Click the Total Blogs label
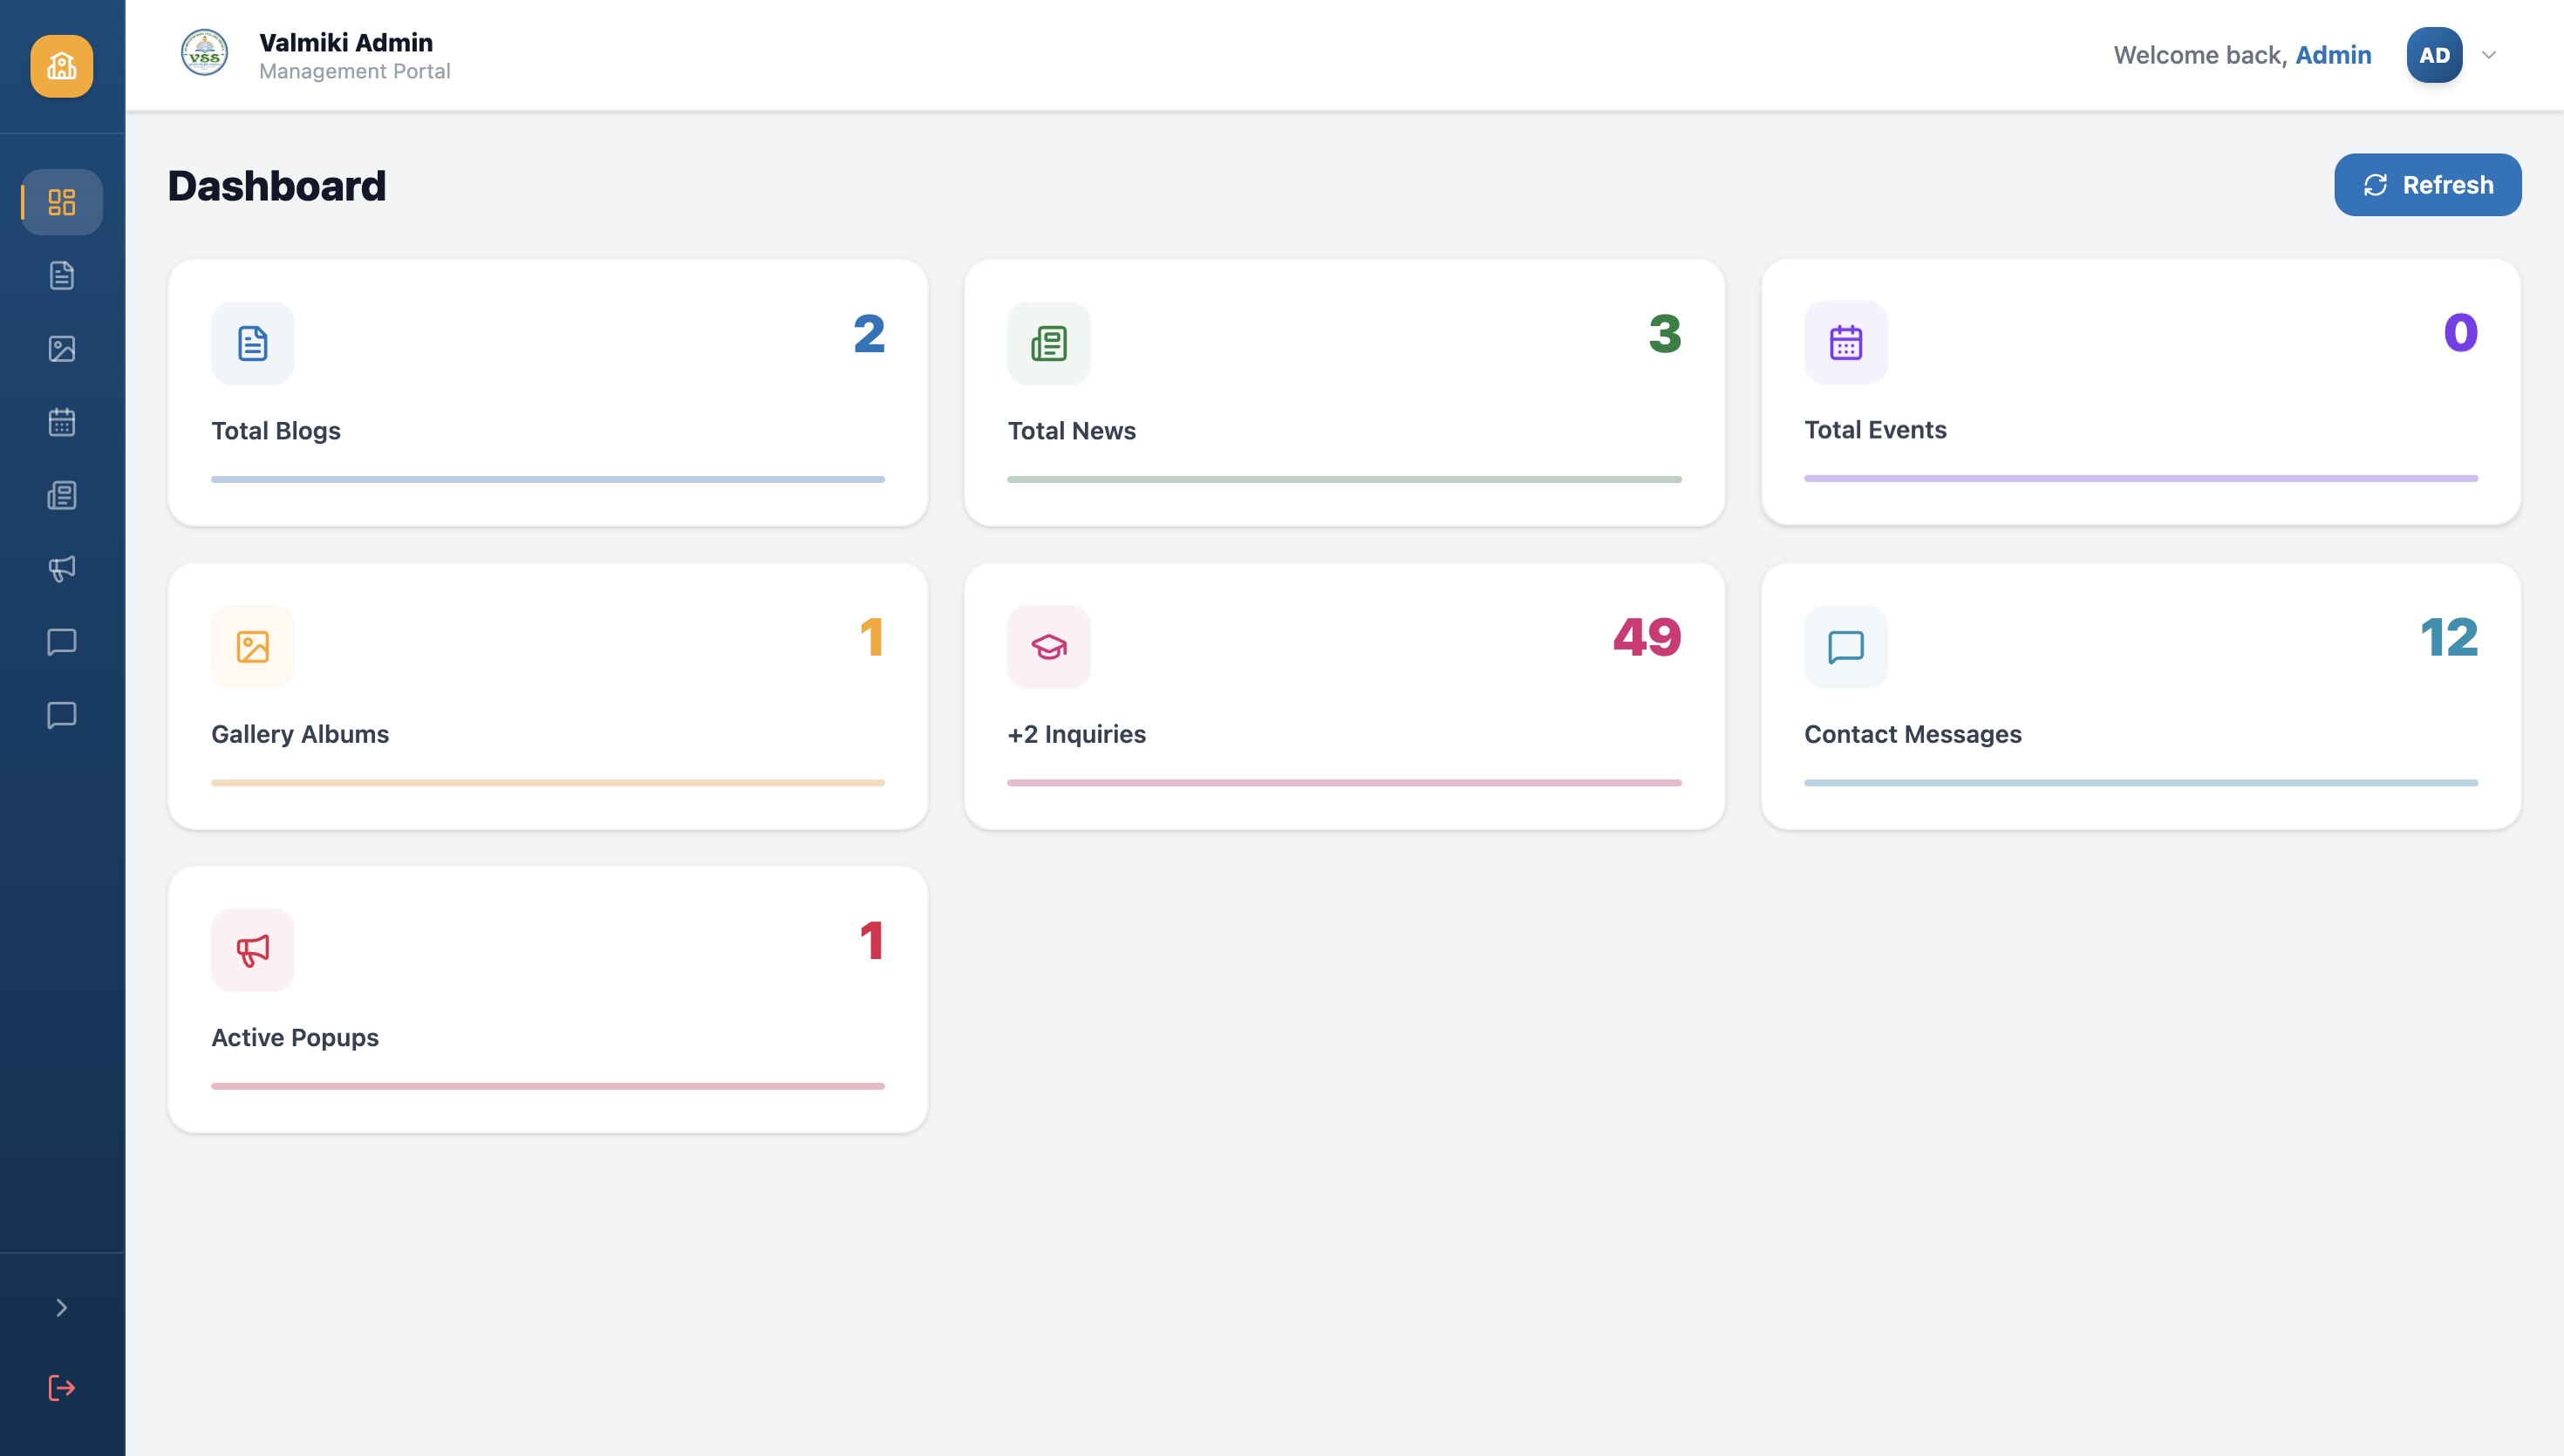The height and width of the screenshot is (1456, 2564). click(276, 431)
